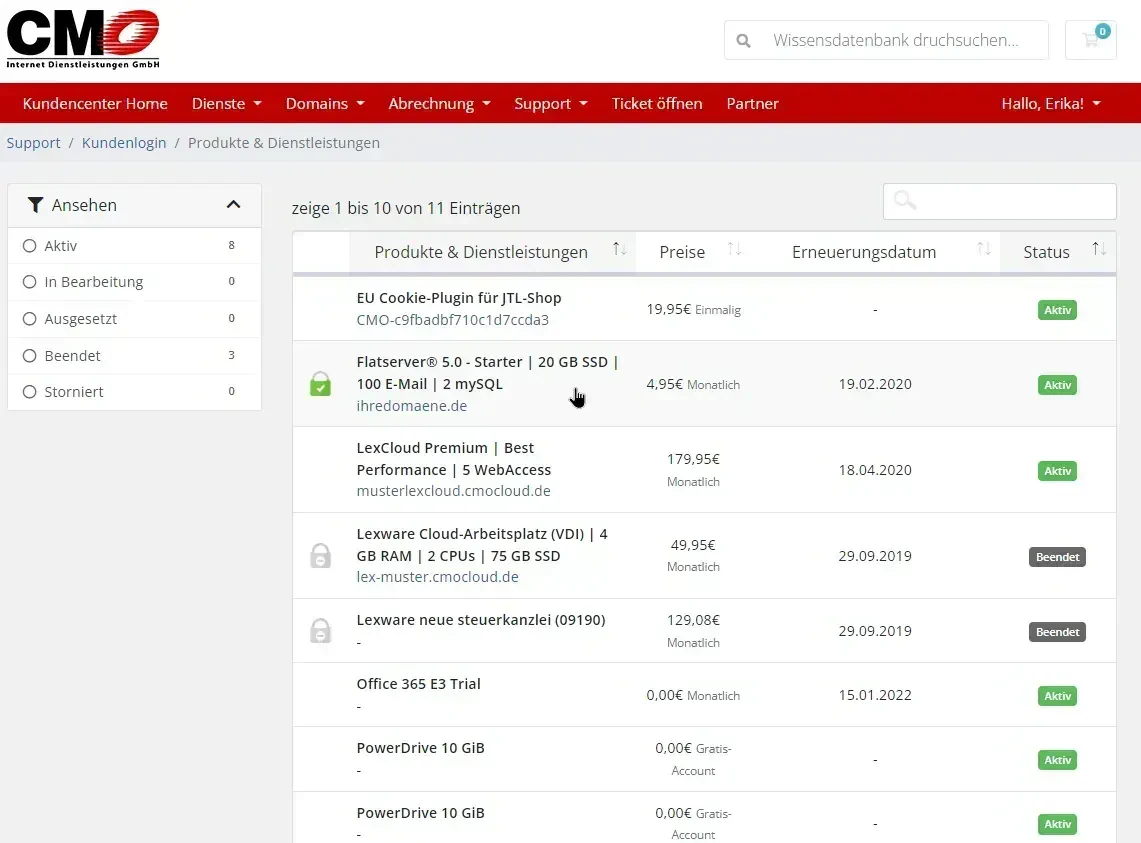Sort by Produkte & Dienstleistungen arrows
Screen dimensions: 1141x843
[619, 250]
